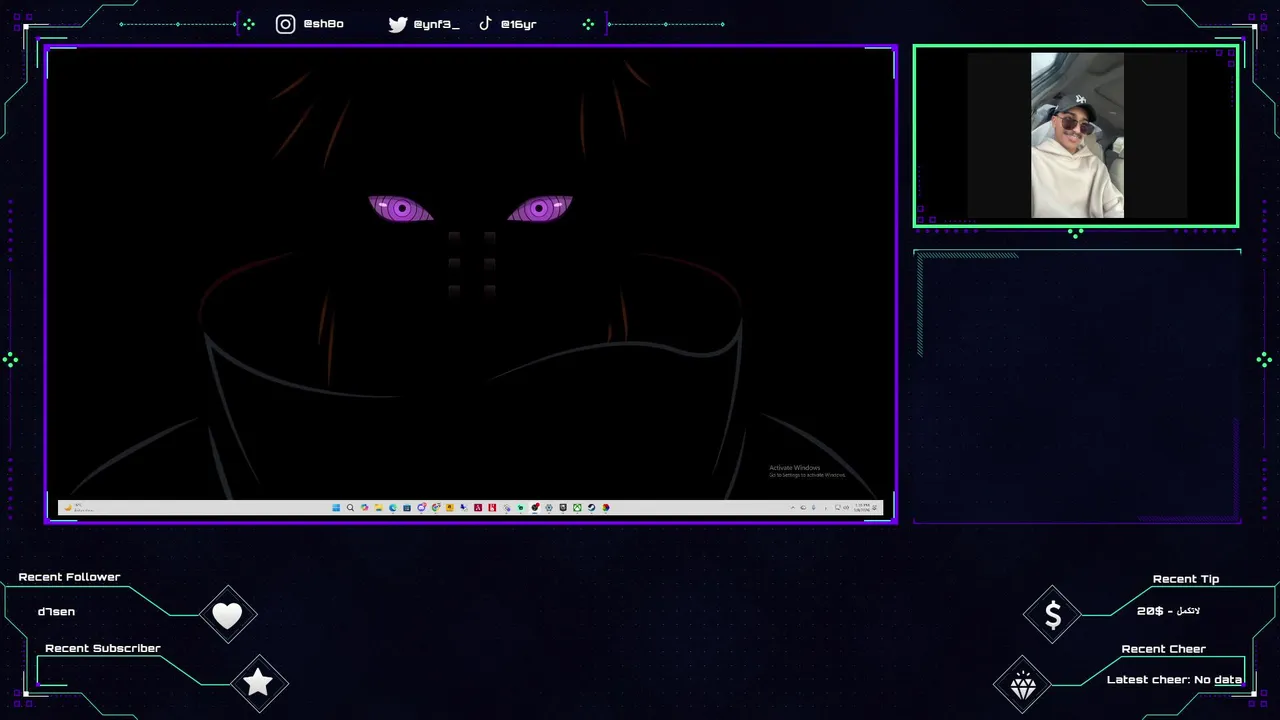The height and width of the screenshot is (720, 1280).
Task: Click the OneDrive cloud tray icon
Action: pyautogui.click(x=803, y=508)
